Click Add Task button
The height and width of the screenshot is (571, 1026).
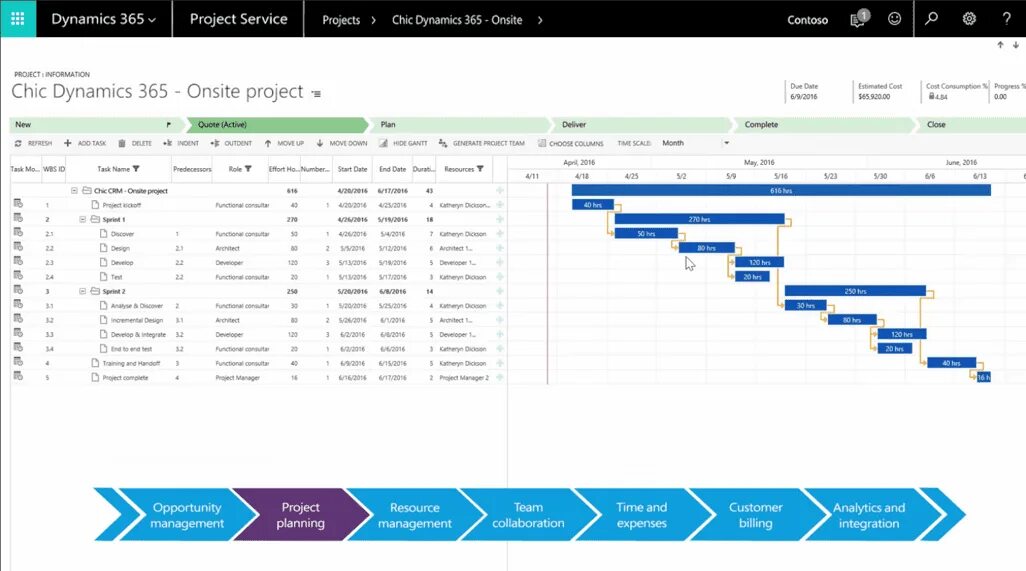point(84,143)
